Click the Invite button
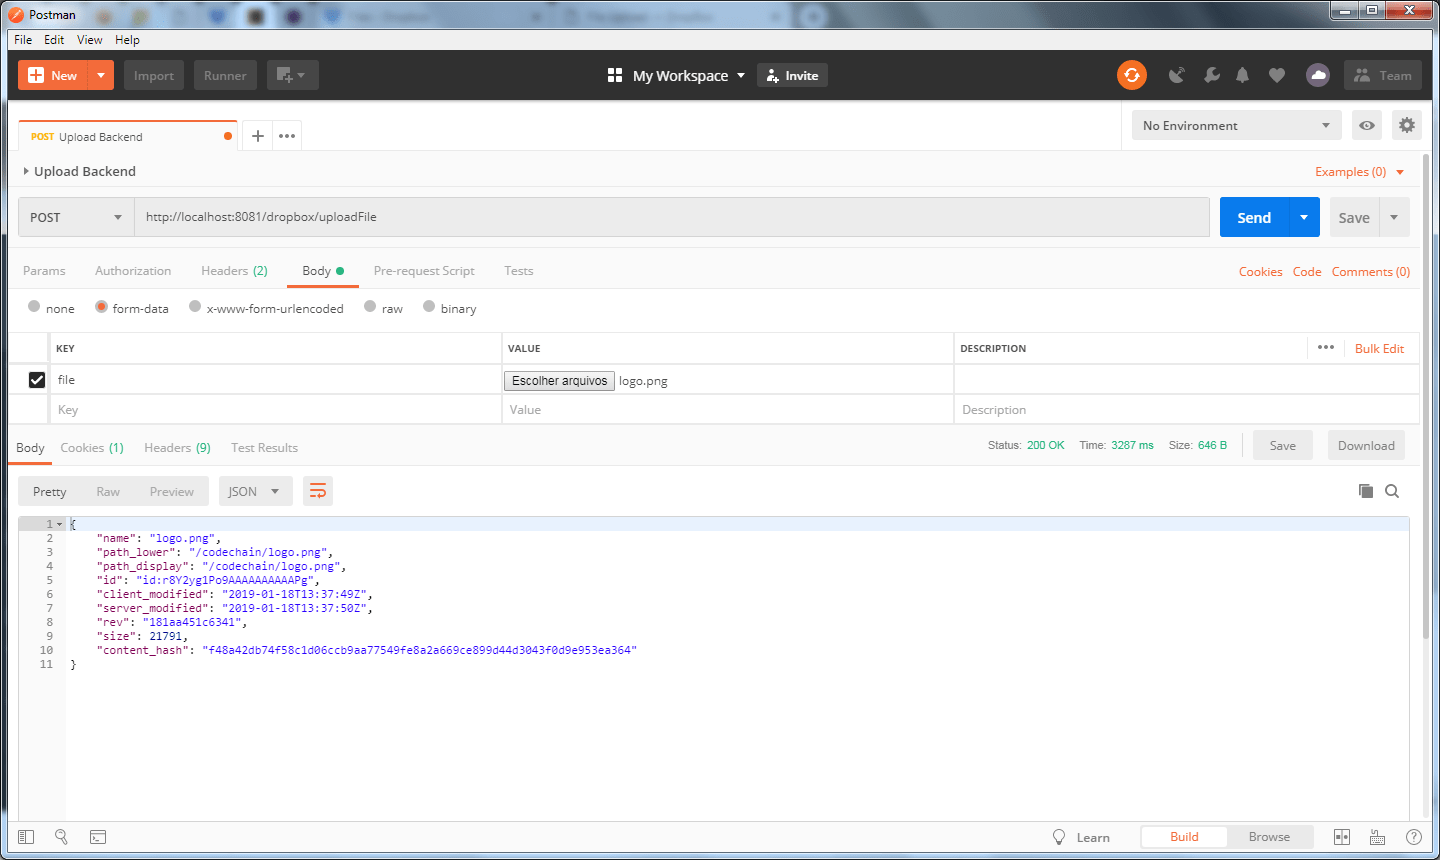1440x860 pixels. click(792, 75)
